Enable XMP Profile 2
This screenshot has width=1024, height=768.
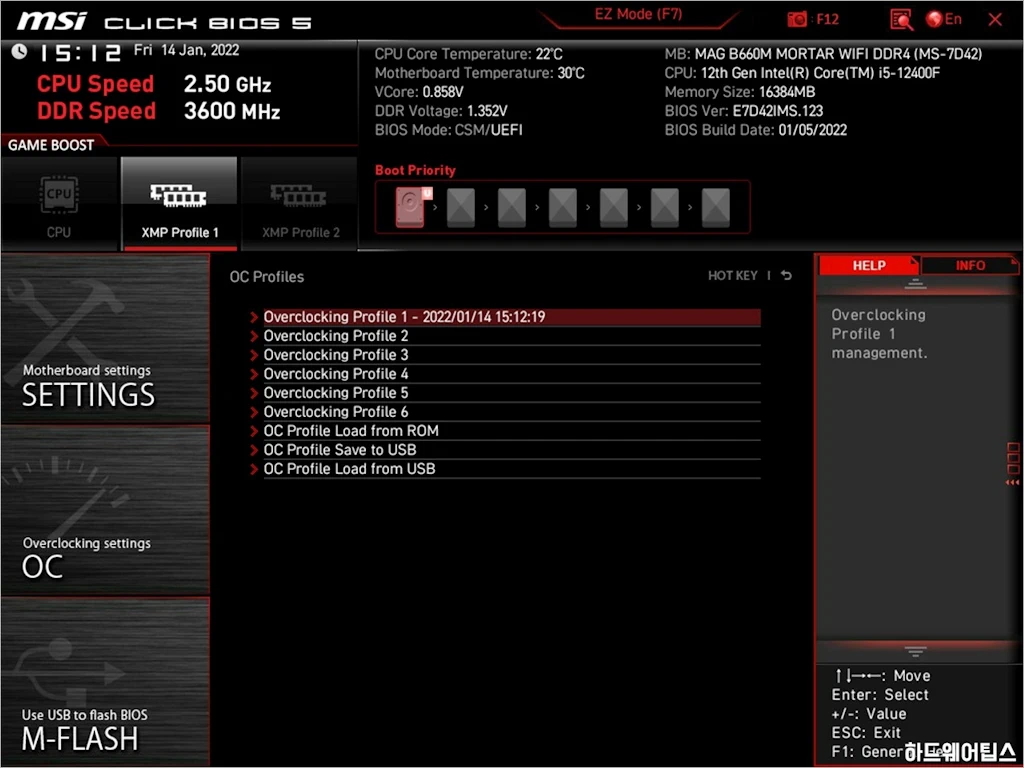[x=300, y=204]
